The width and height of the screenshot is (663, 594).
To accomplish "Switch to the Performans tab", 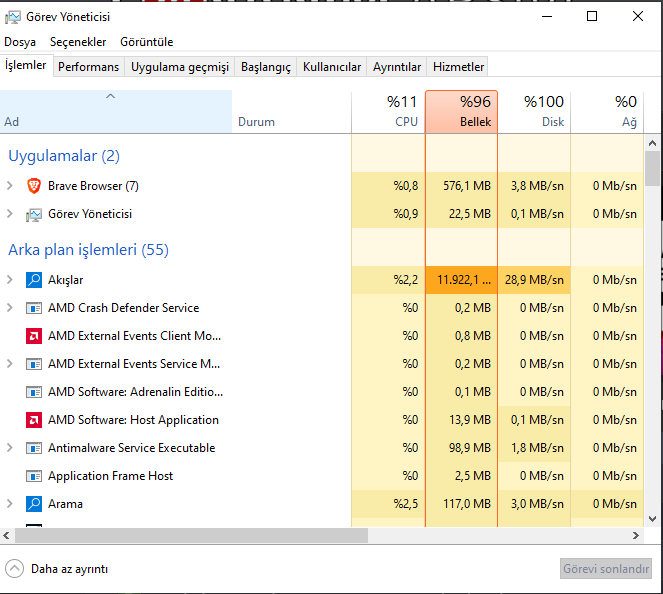I will tap(88, 67).
